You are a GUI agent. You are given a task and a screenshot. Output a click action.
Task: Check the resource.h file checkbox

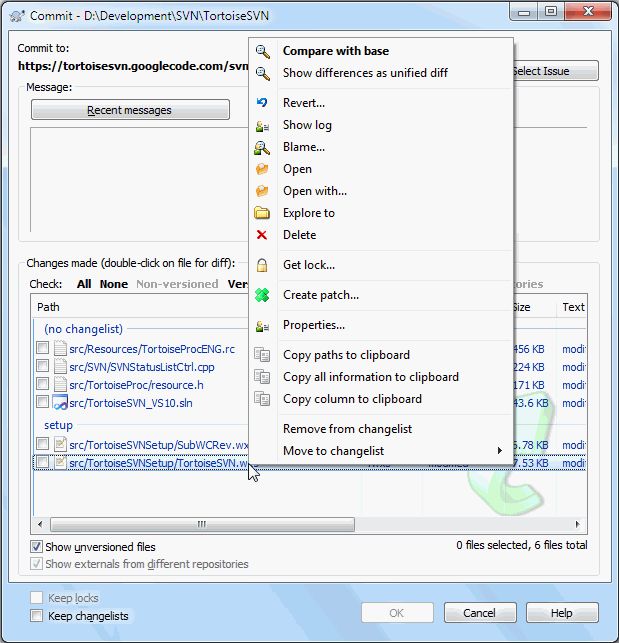42,384
